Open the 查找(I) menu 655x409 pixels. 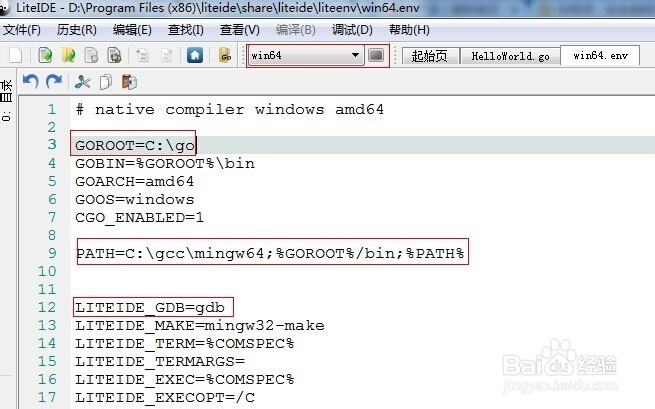[186, 30]
